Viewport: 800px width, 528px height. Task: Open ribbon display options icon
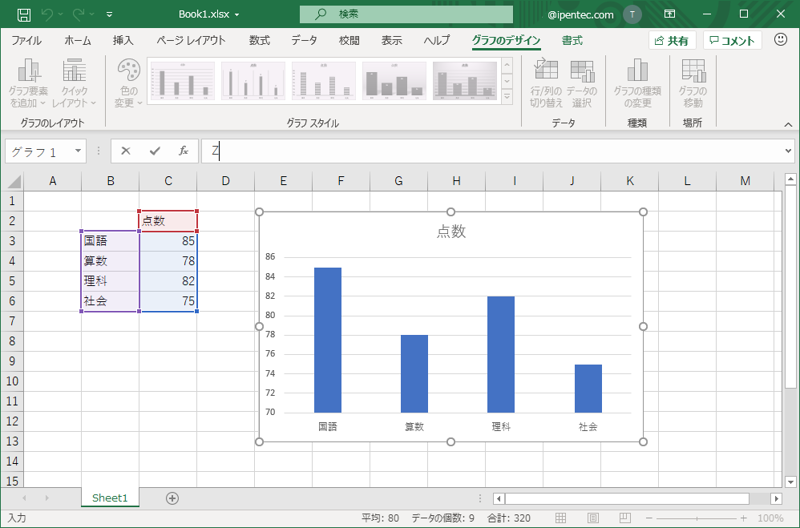click(x=670, y=14)
